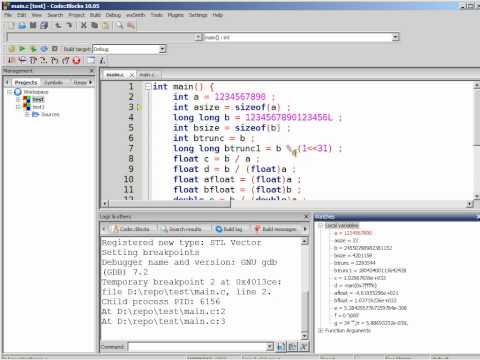Open the empty scope combo box arrow

pyautogui.click(x=198, y=37)
